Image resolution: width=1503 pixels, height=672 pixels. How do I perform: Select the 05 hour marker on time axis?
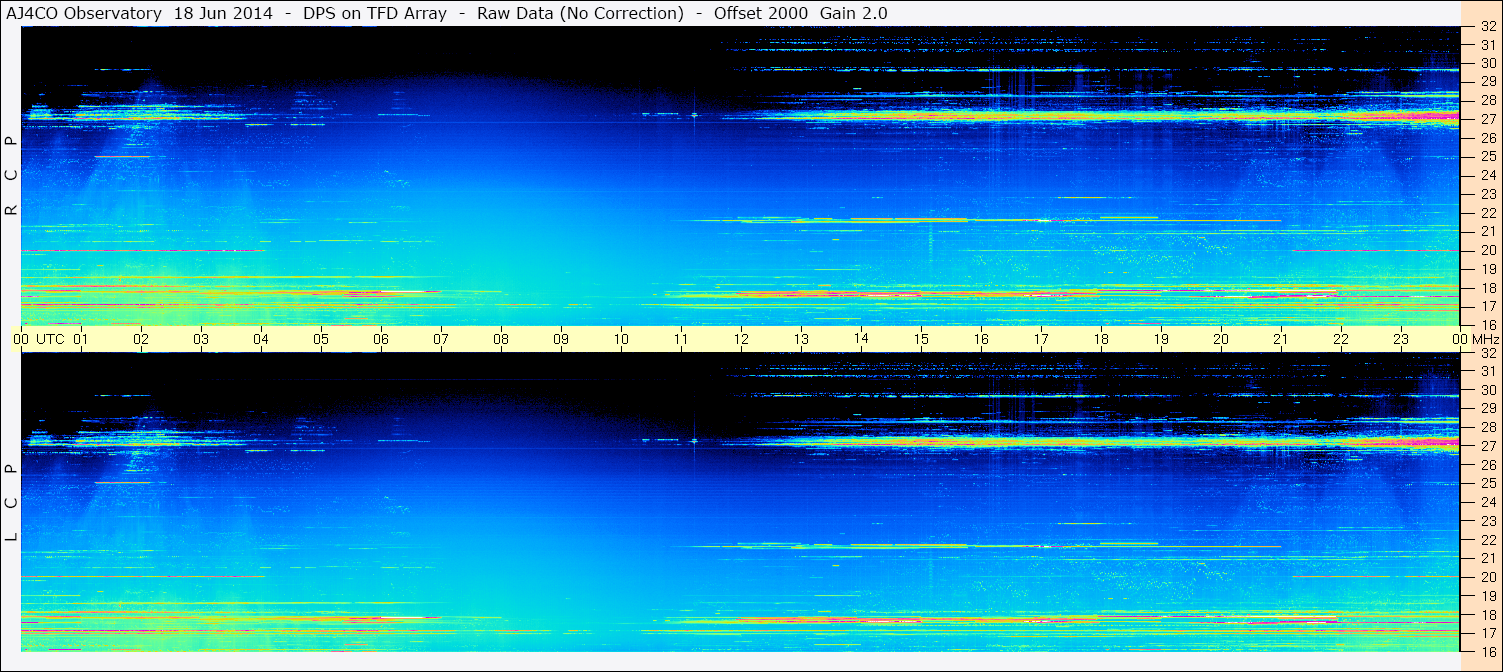coord(321,339)
